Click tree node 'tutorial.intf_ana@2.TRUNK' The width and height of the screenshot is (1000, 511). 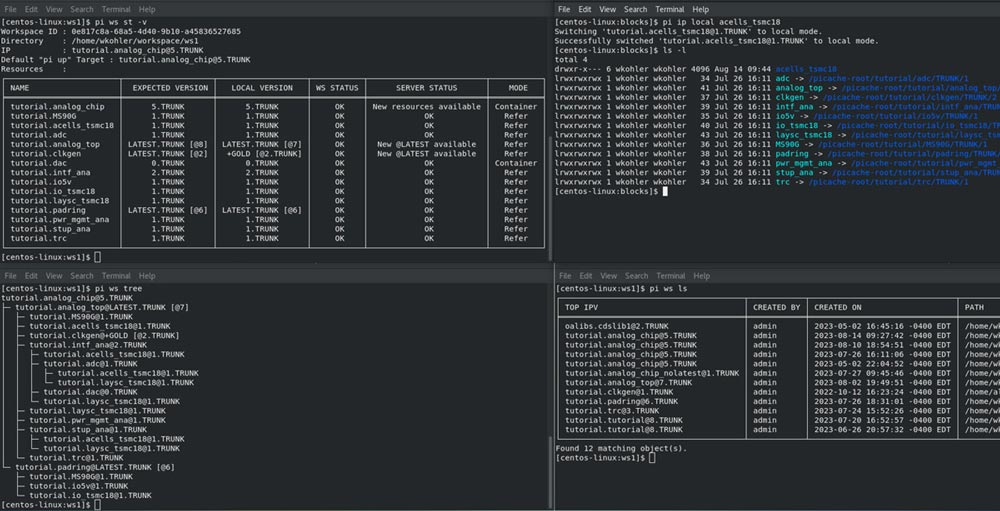click(x=88, y=345)
